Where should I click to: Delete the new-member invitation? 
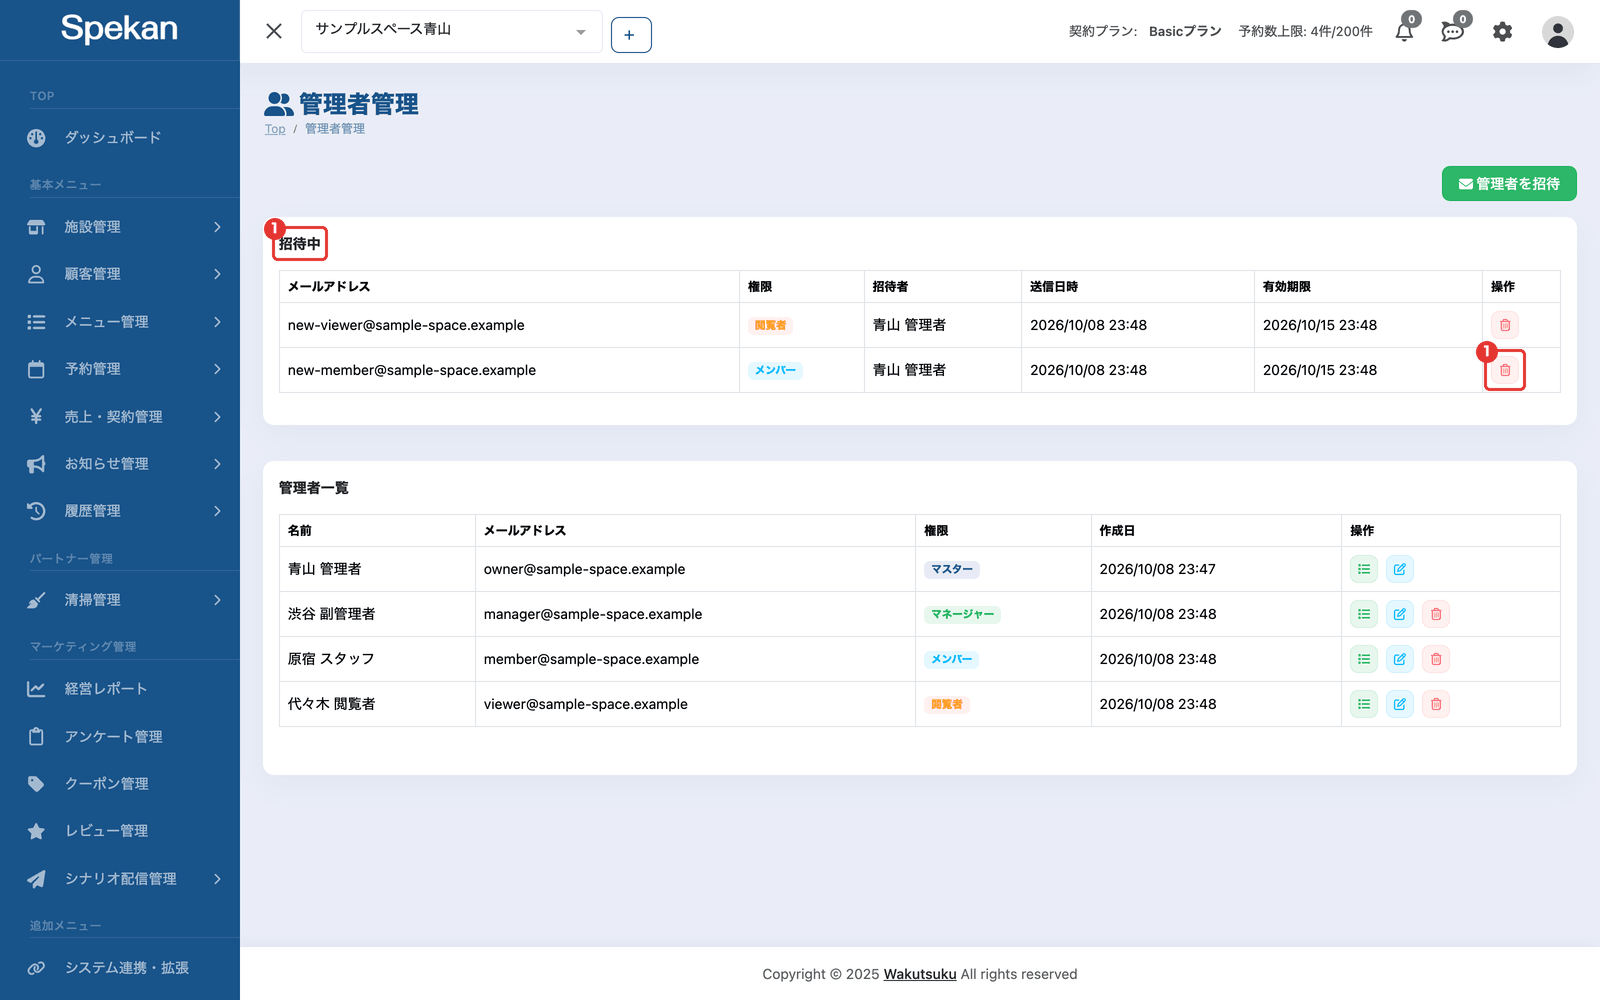coord(1505,370)
